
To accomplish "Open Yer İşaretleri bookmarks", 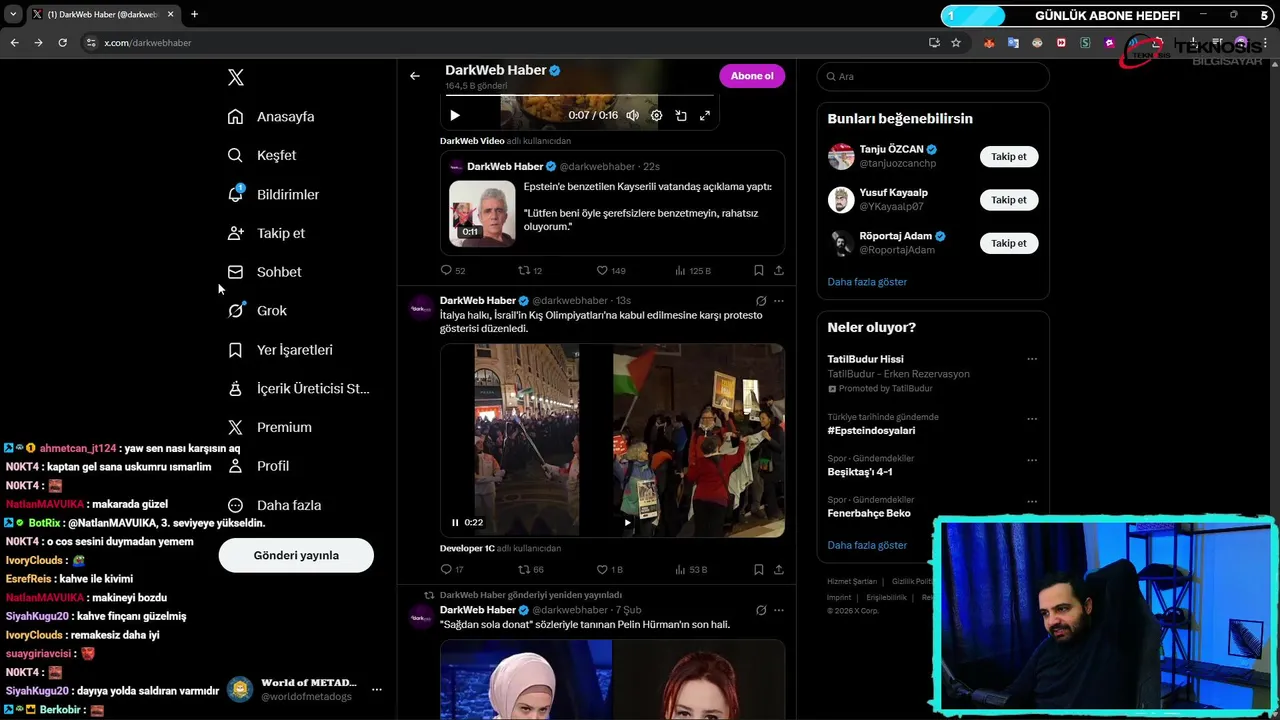I will pos(280,350).
